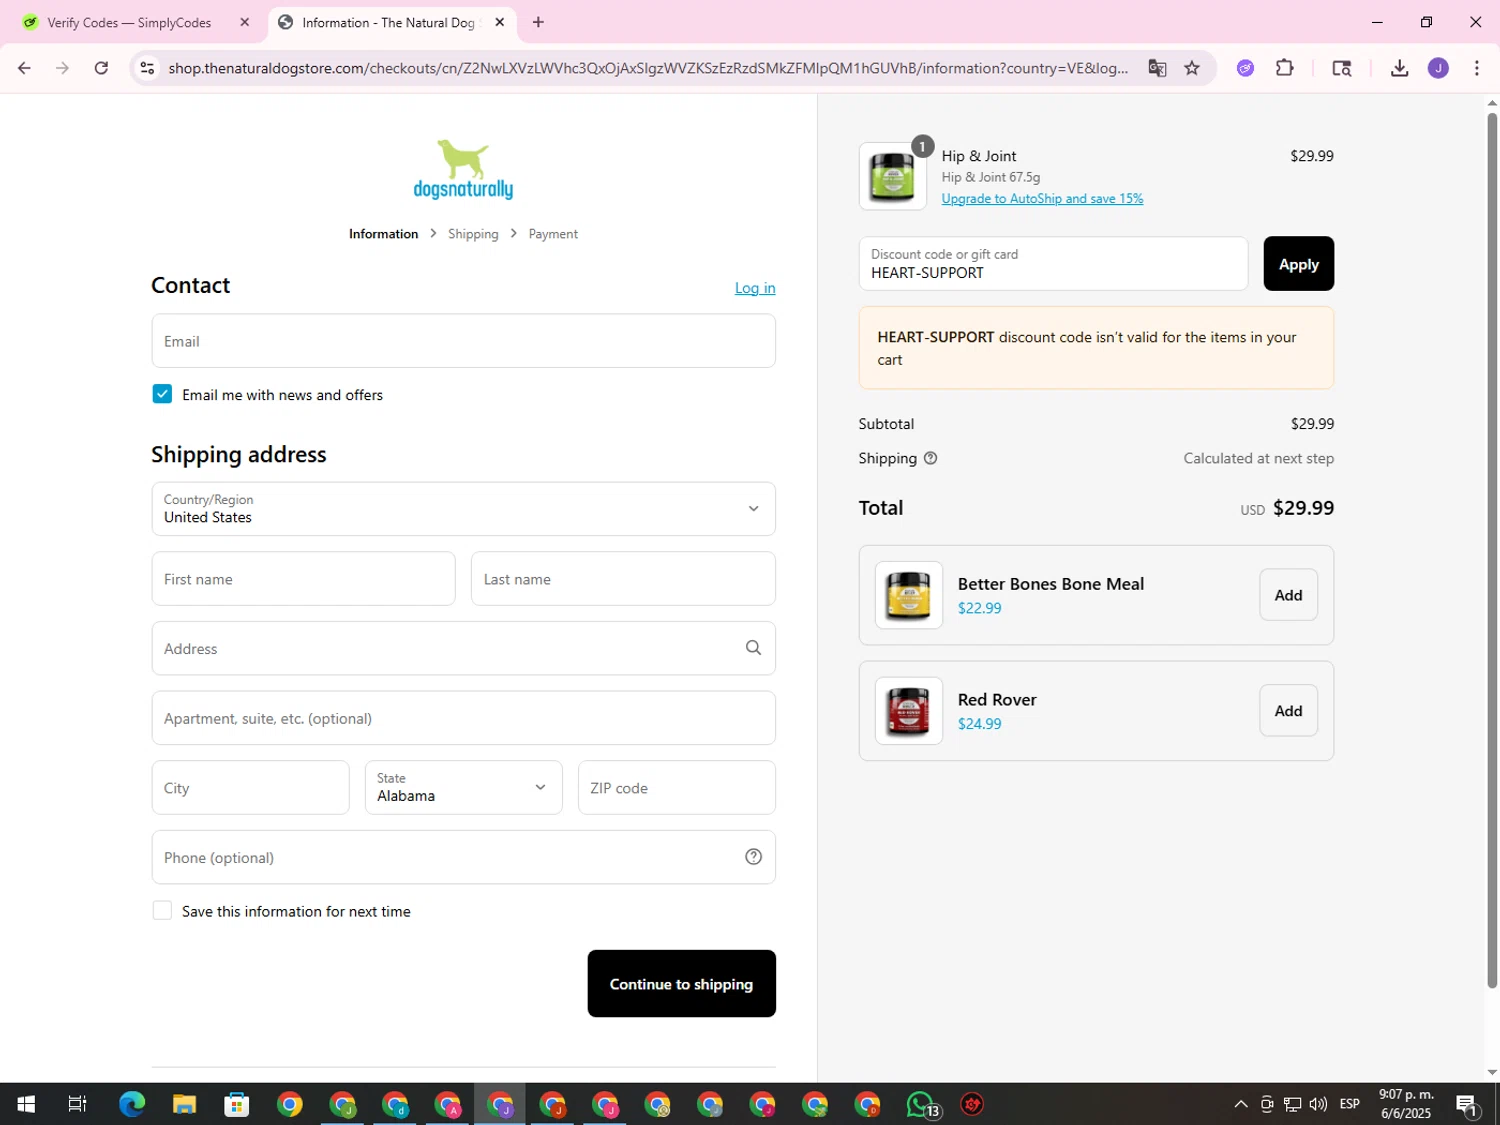1500x1125 pixels.
Task: Close the Verify Codes SimplyCodes tab
Action: point(244,22)
